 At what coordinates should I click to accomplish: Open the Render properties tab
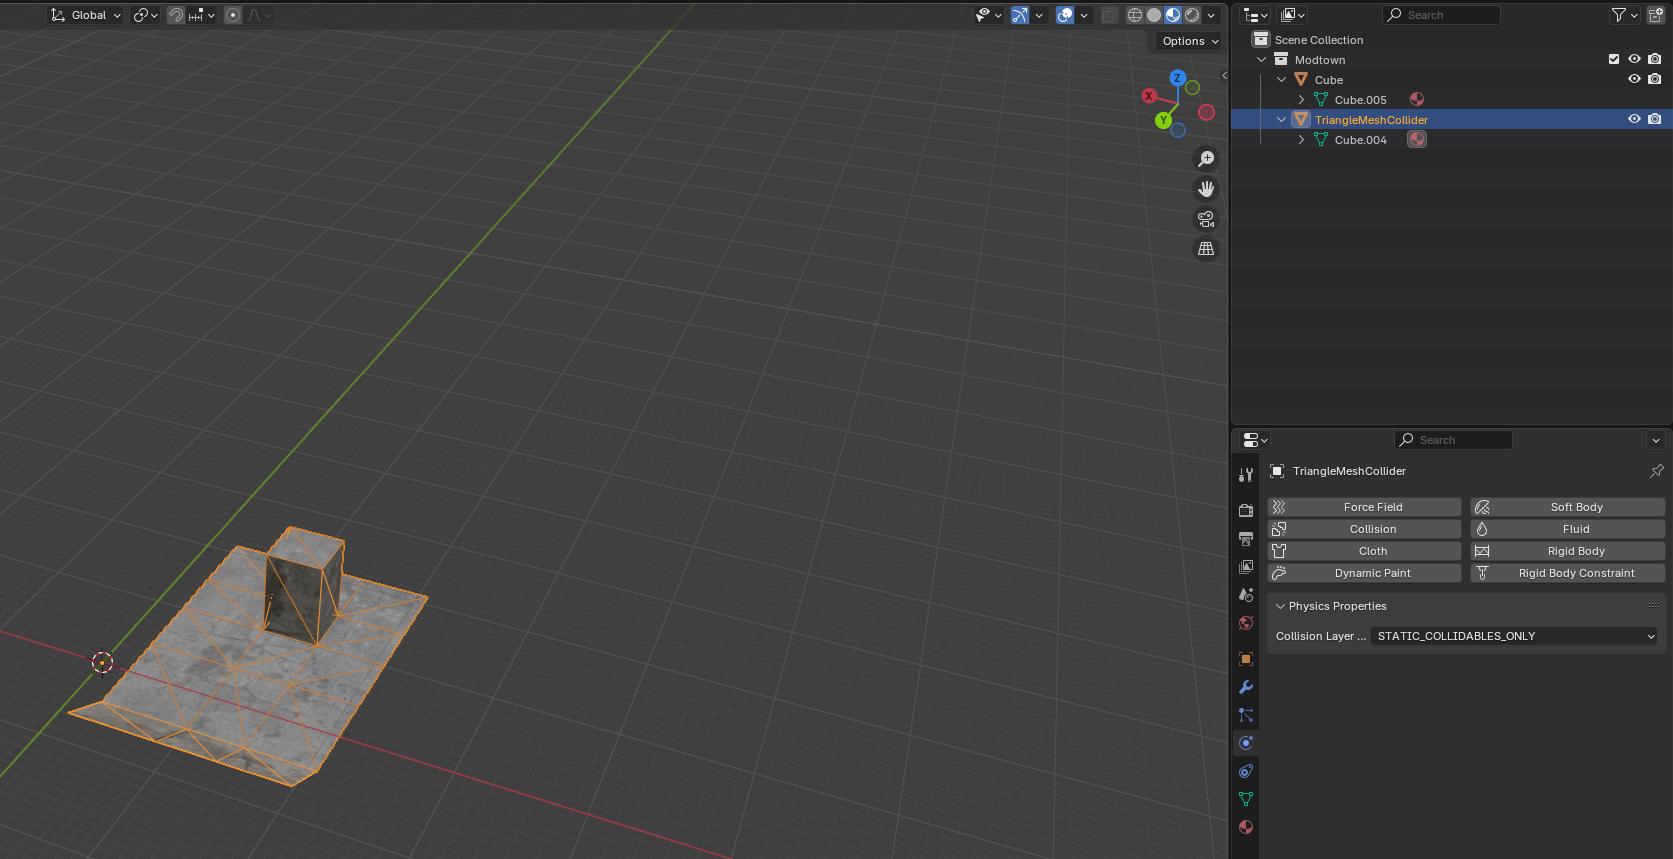1246,511
